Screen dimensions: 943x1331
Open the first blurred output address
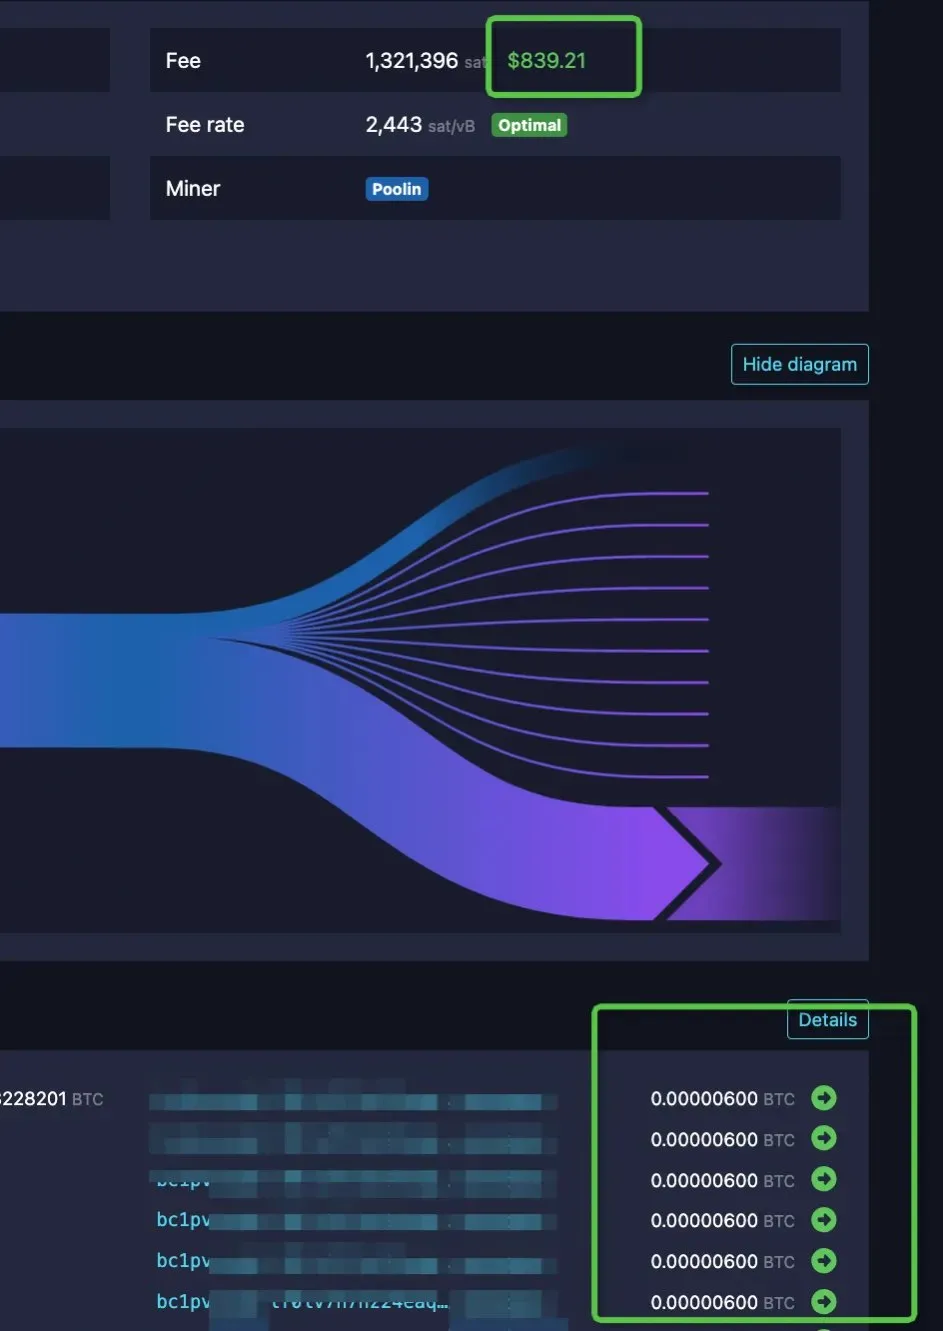click(x=352, y=1100)
